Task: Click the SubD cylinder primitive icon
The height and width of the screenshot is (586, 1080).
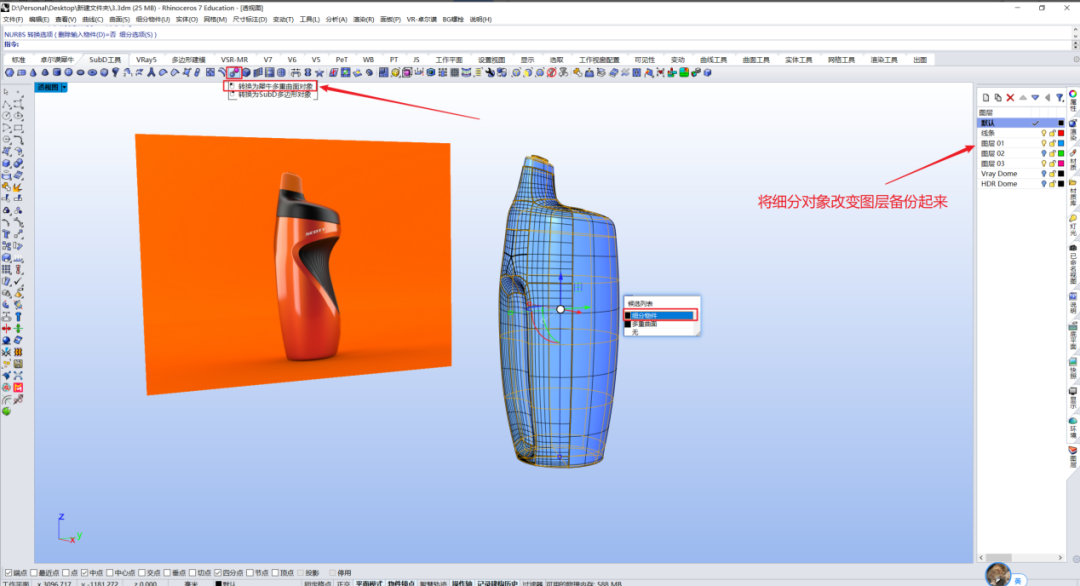Action: point(56,72)
